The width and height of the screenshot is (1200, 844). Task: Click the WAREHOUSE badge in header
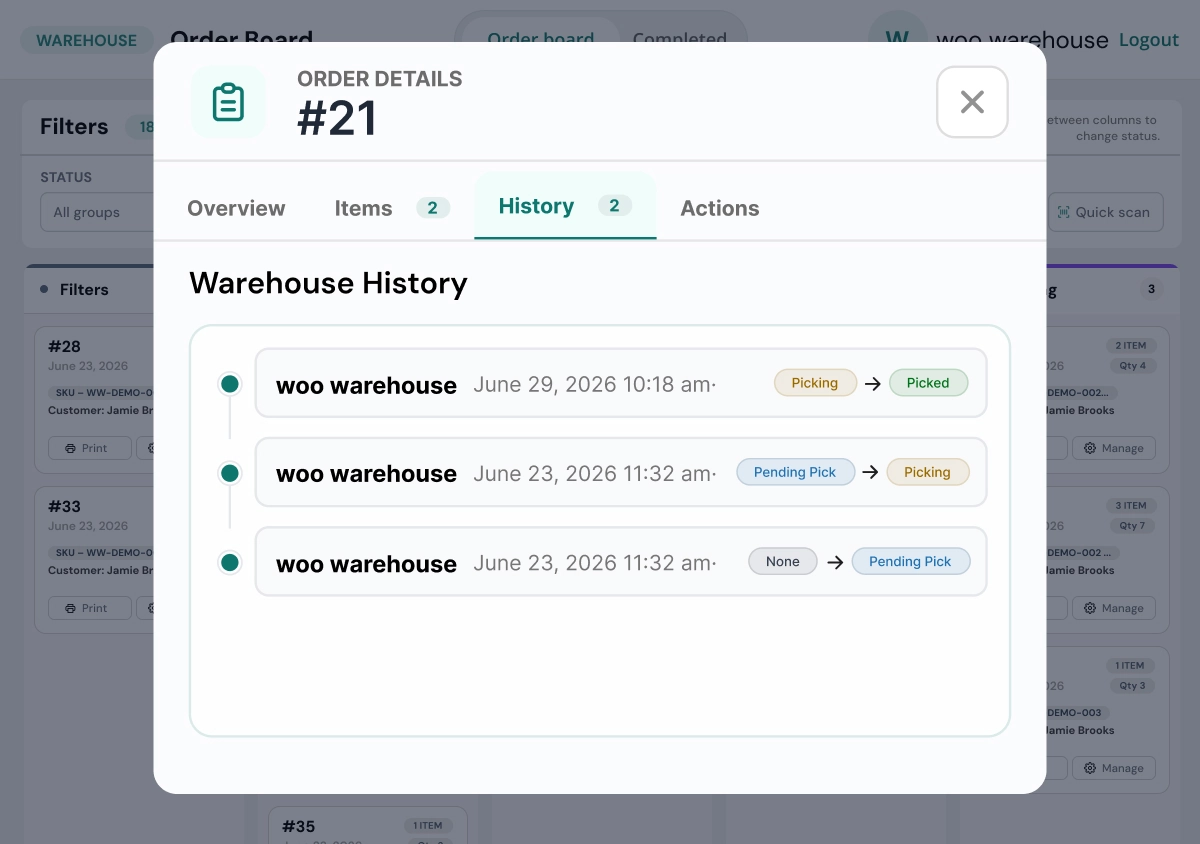tap(87, 41)
